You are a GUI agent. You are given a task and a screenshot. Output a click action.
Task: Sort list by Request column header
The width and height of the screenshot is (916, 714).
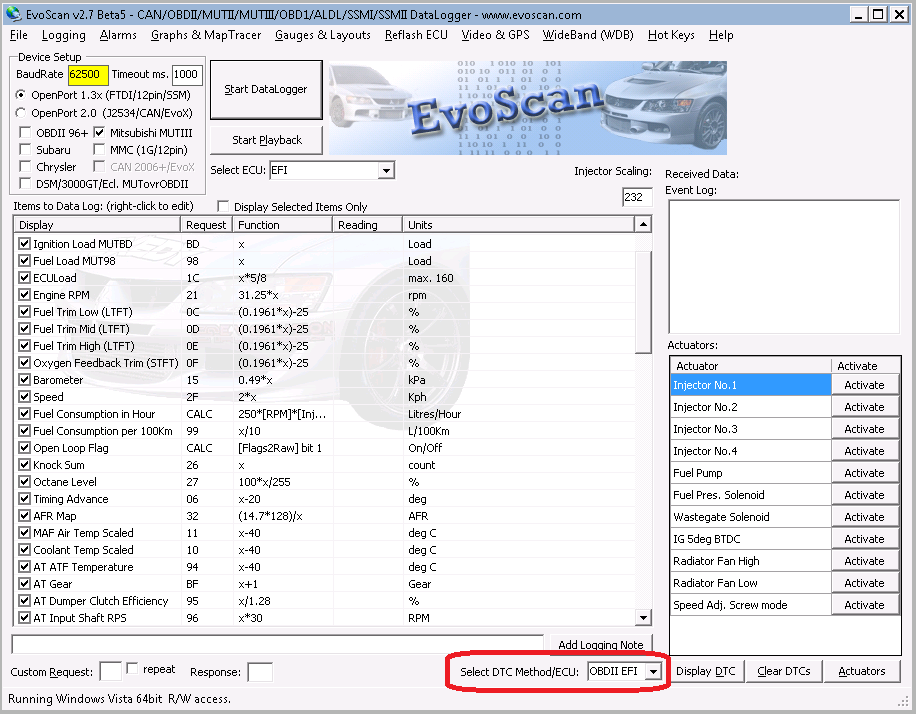point(206,225)
